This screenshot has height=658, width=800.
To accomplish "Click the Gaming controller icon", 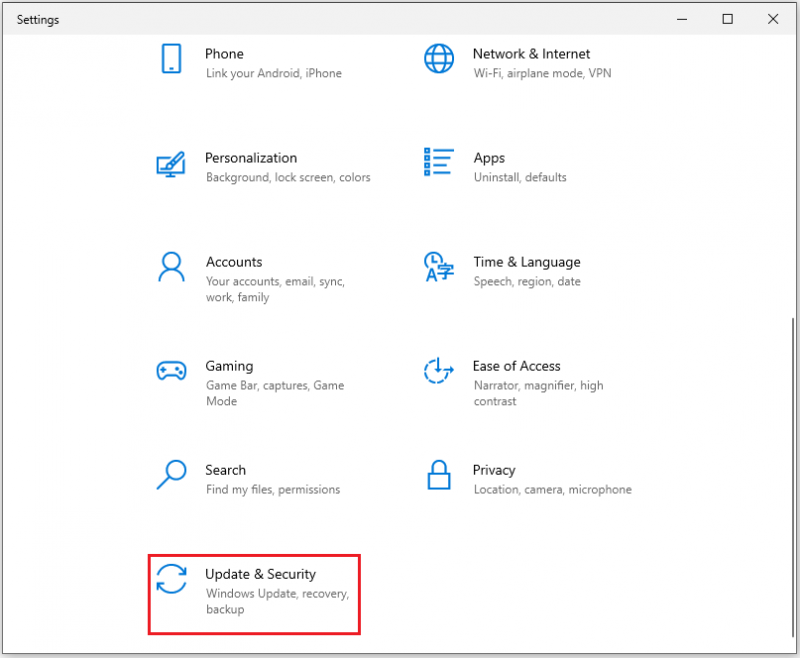I will pos(171,371).
